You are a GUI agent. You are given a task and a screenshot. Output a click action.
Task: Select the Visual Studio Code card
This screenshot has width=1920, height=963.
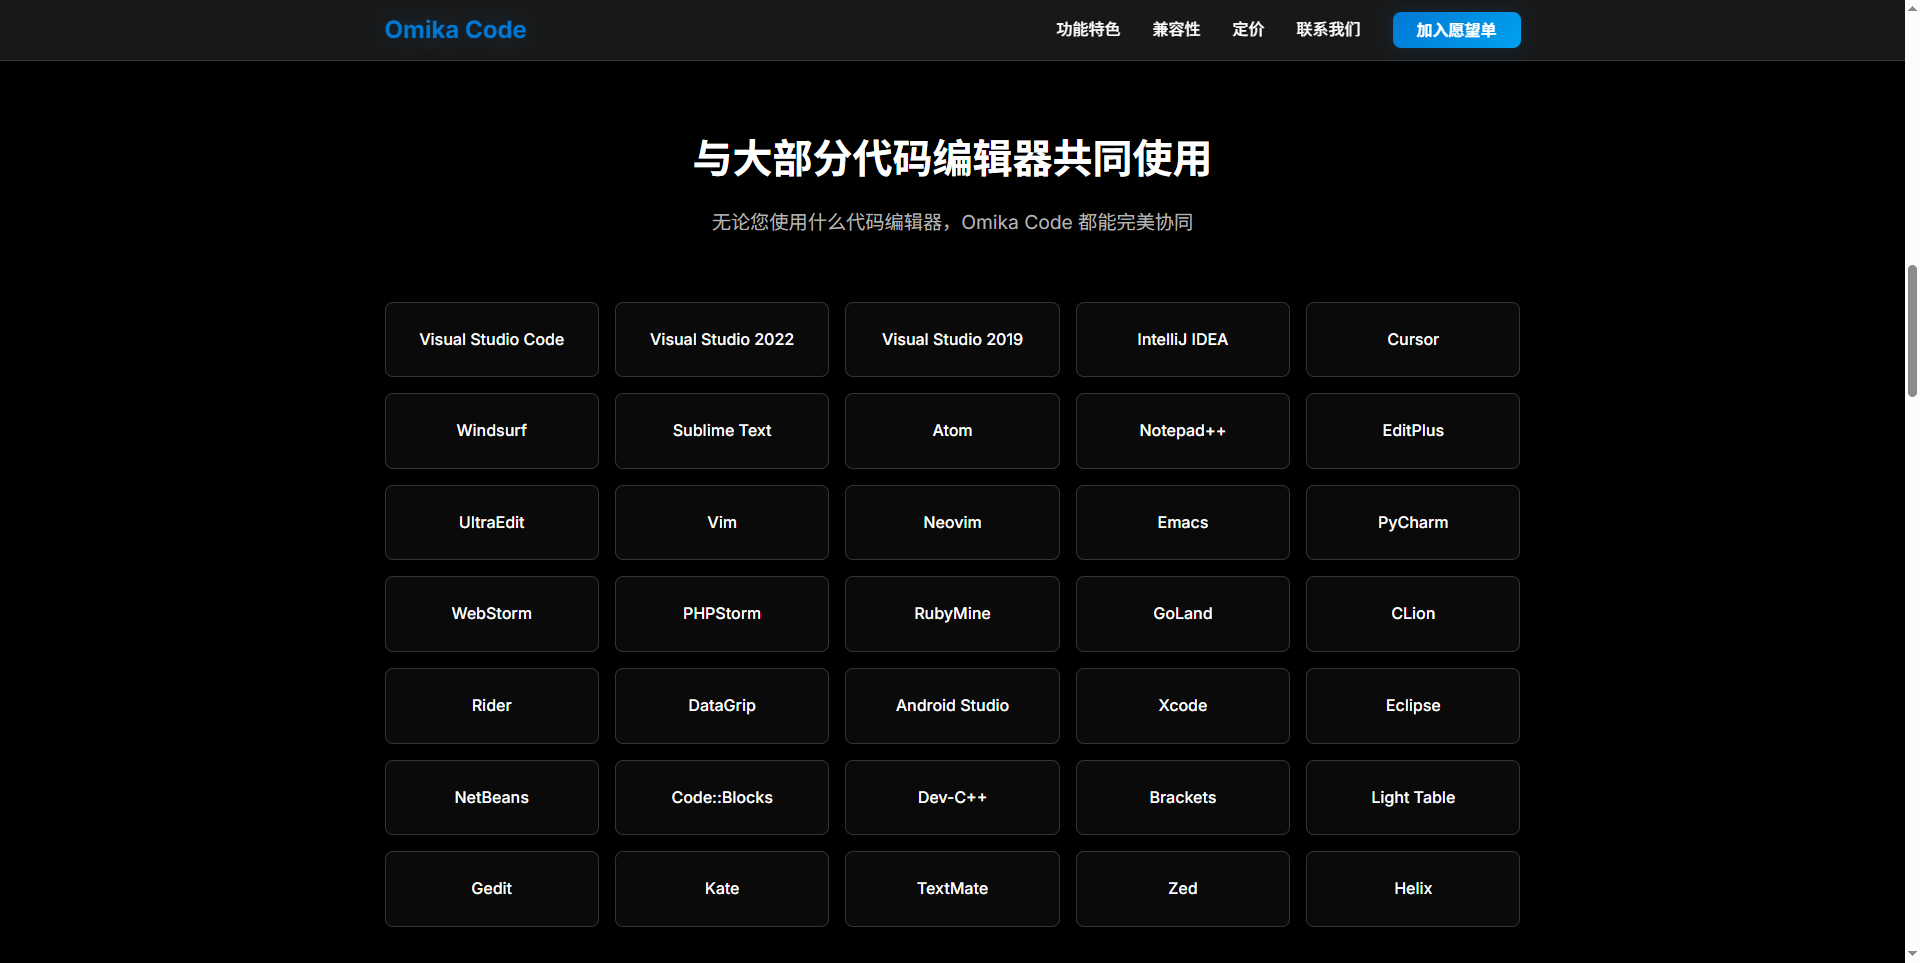pos(491,340)
